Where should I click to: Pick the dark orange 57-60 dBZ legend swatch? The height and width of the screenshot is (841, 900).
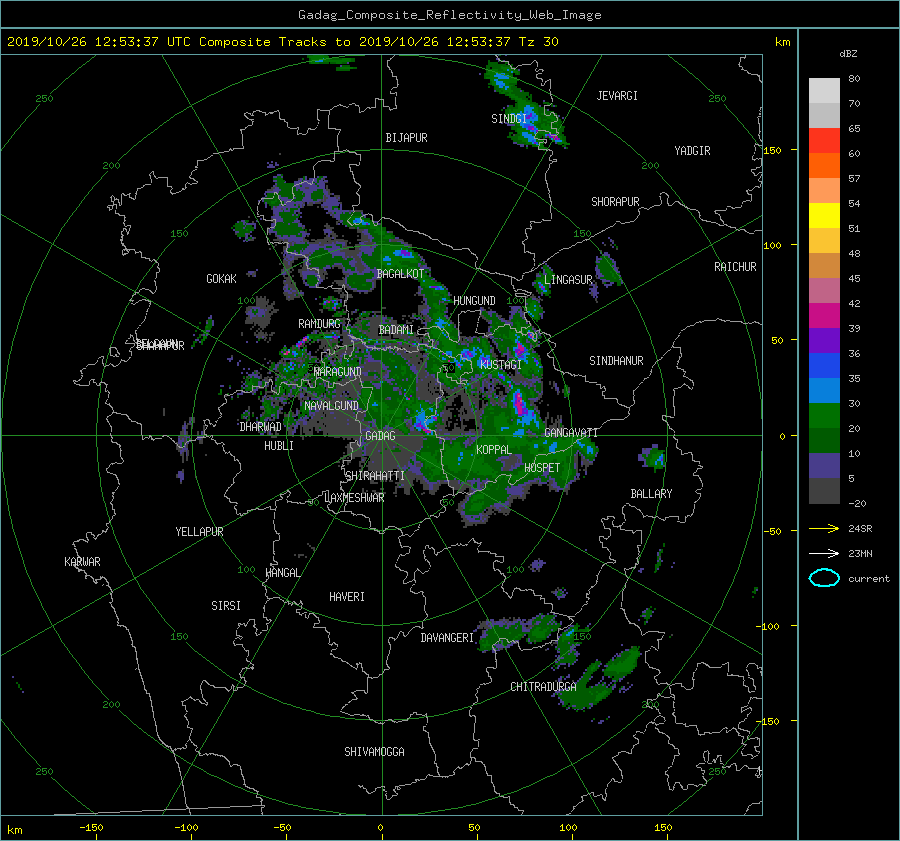click(x=824, y=166)
